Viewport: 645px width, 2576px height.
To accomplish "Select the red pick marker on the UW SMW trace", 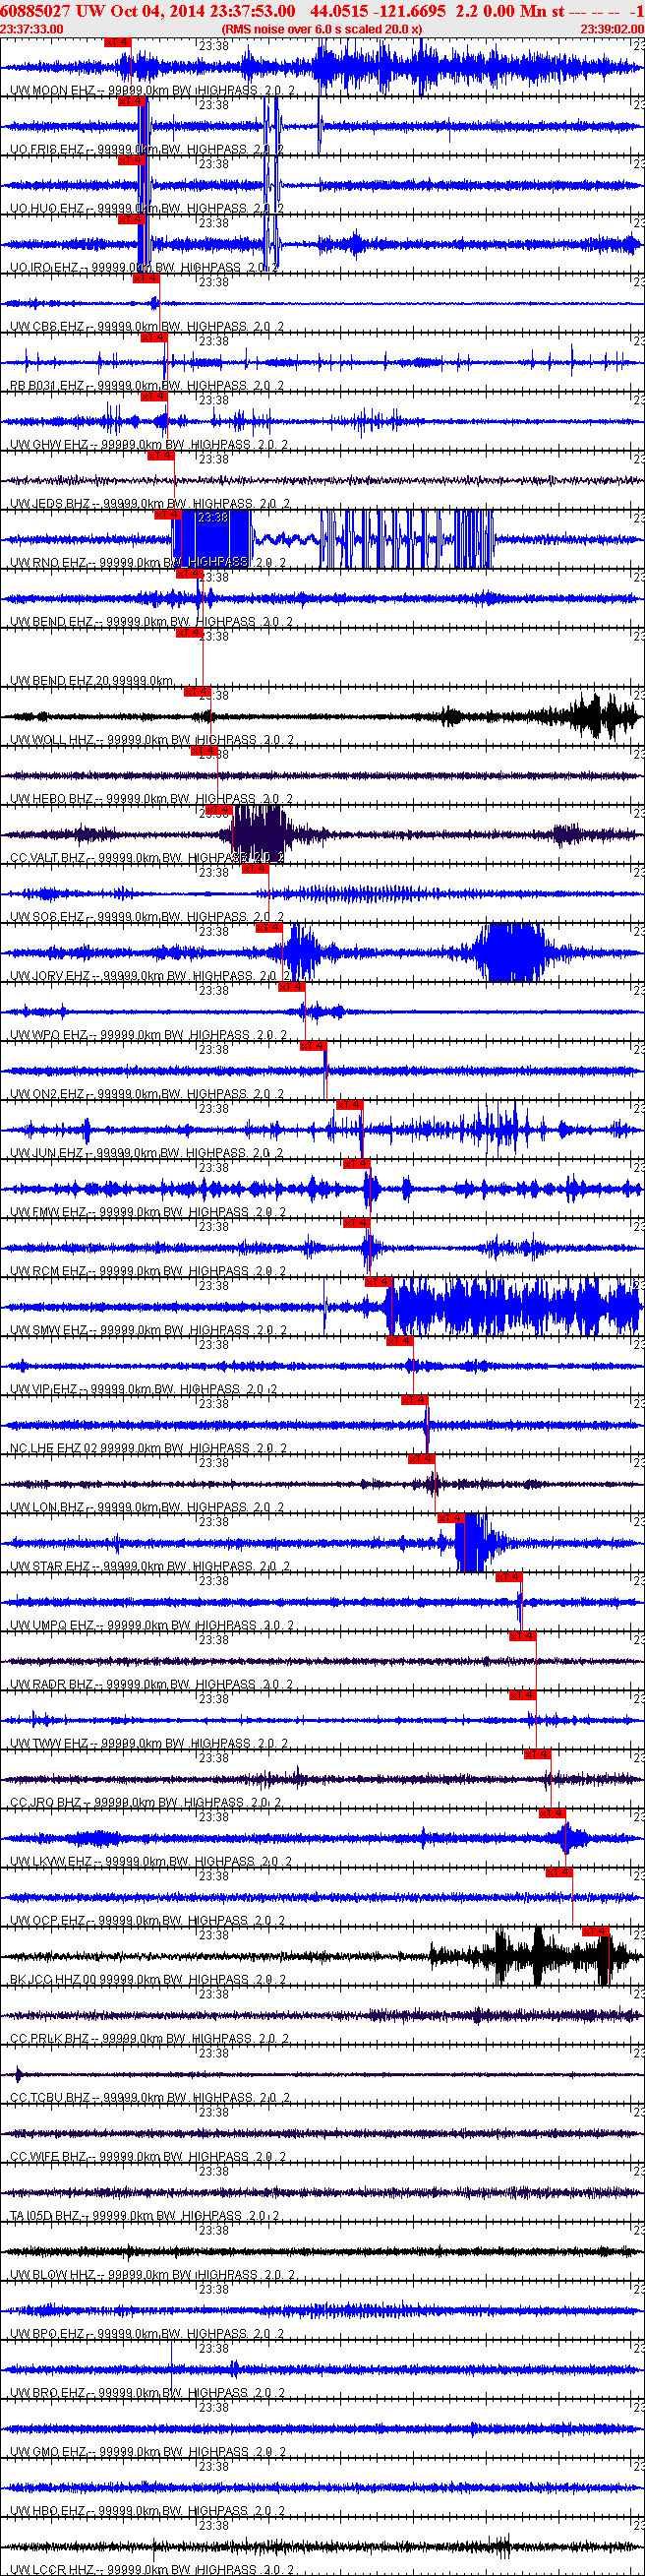I will click(x=378, y=1282).
